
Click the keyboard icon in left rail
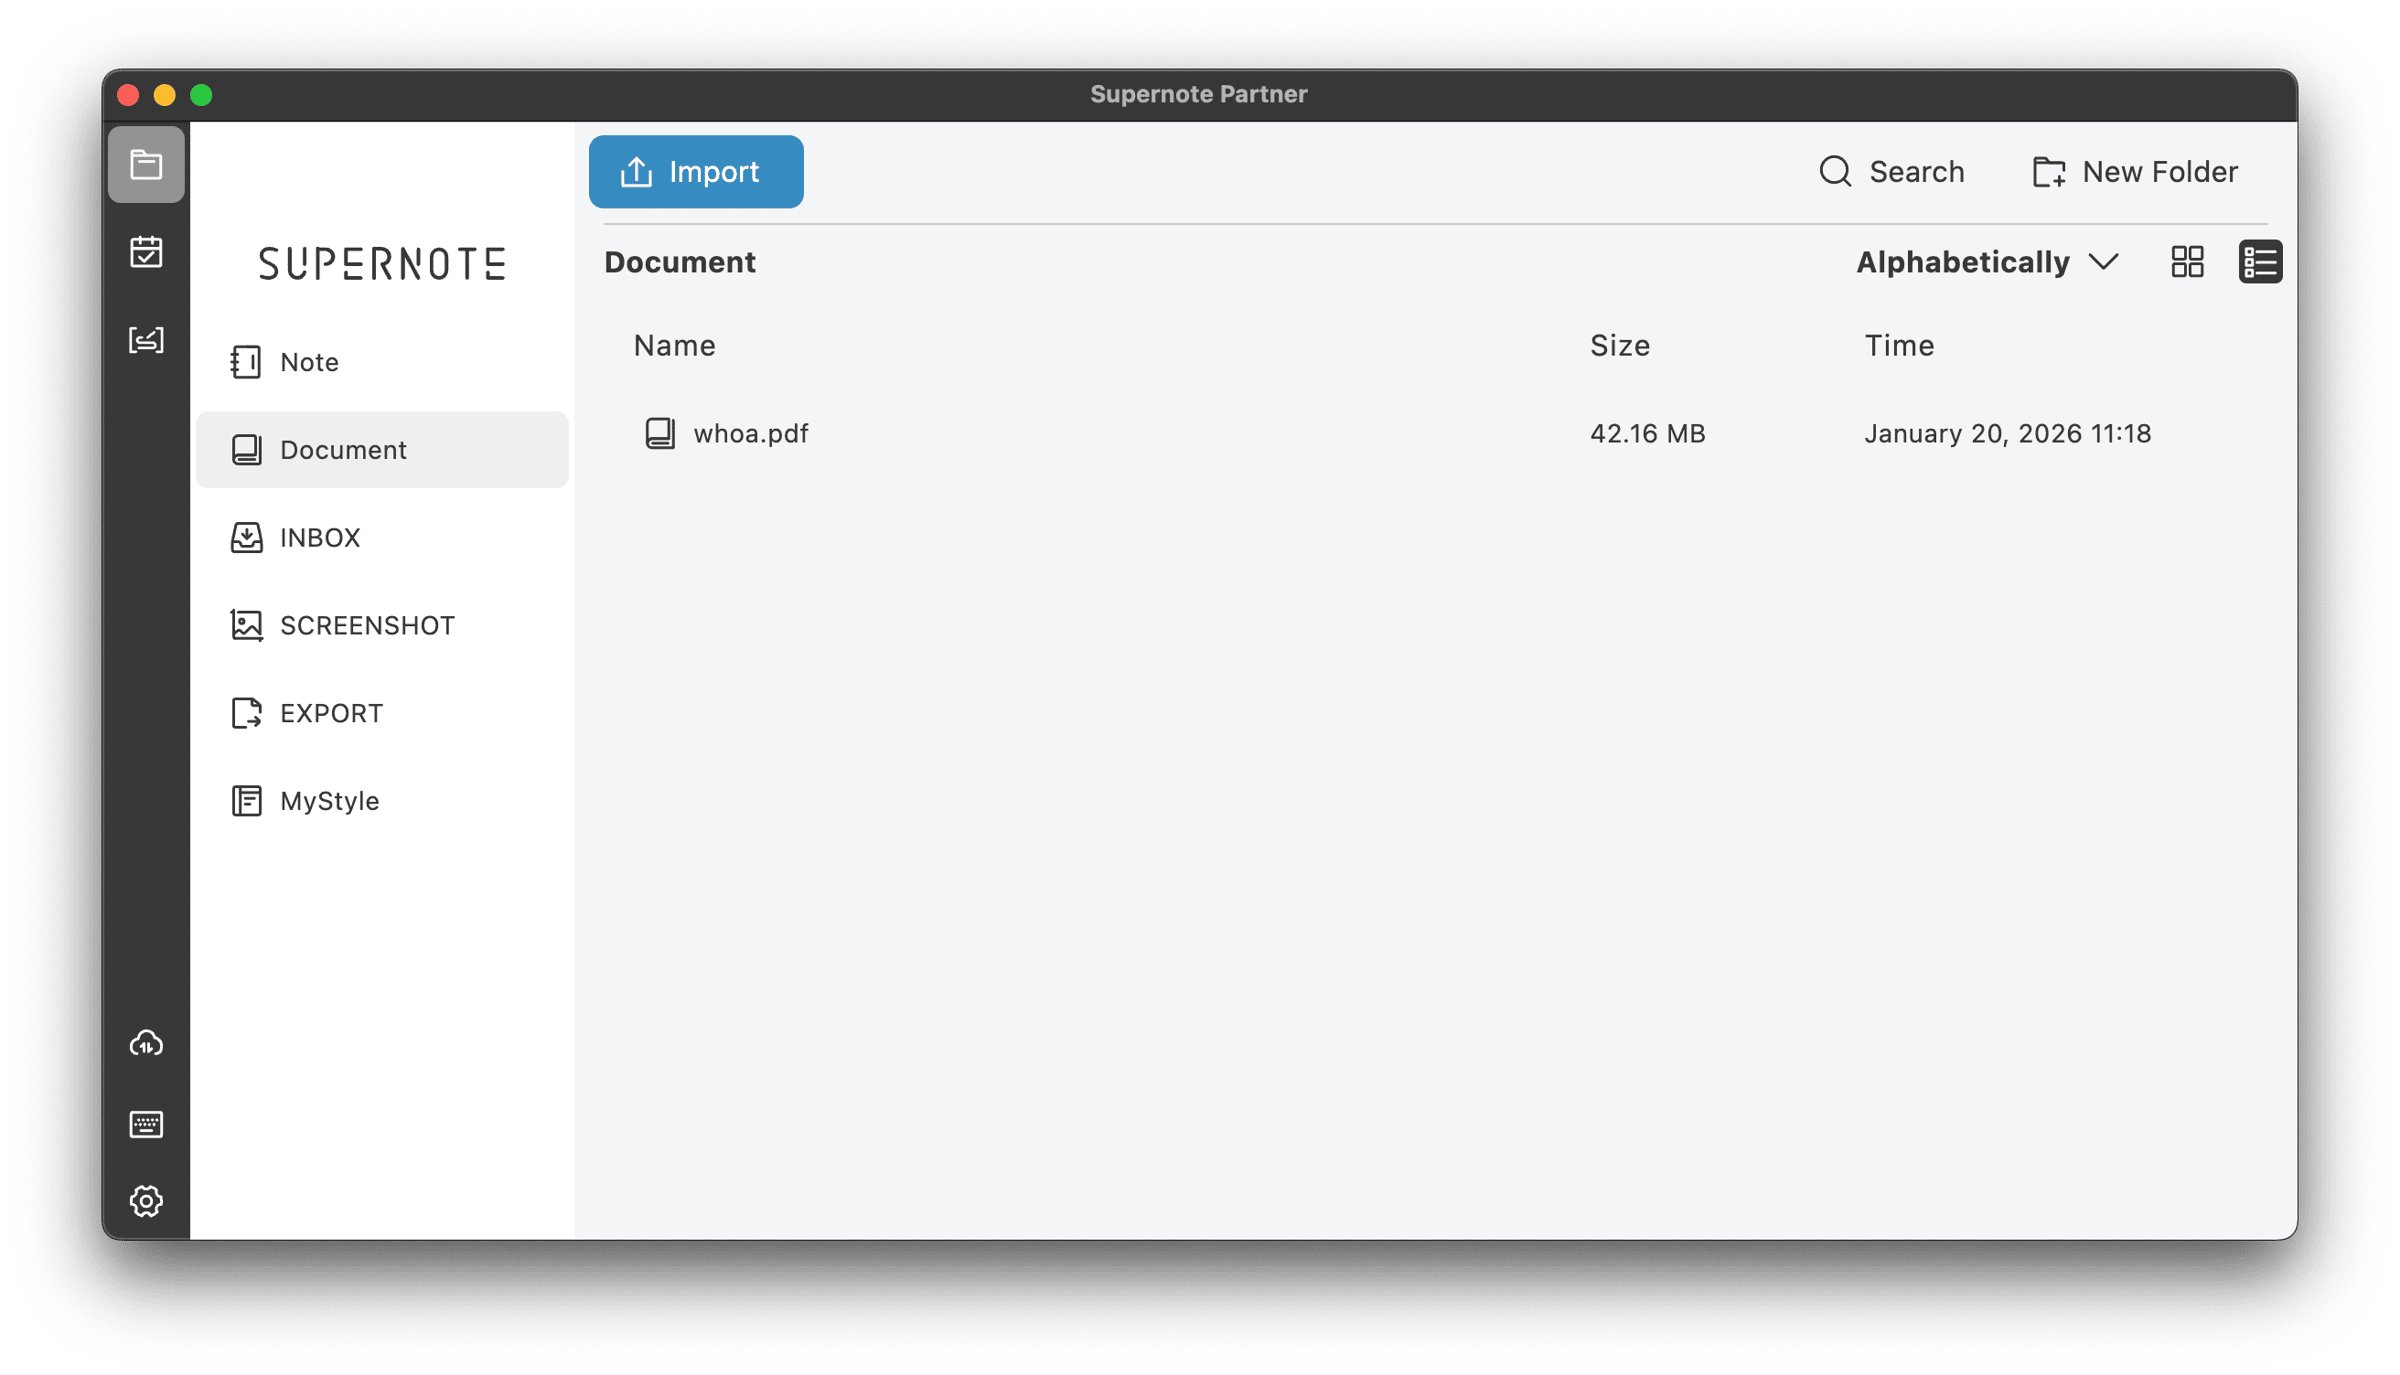click(146, 1124)
